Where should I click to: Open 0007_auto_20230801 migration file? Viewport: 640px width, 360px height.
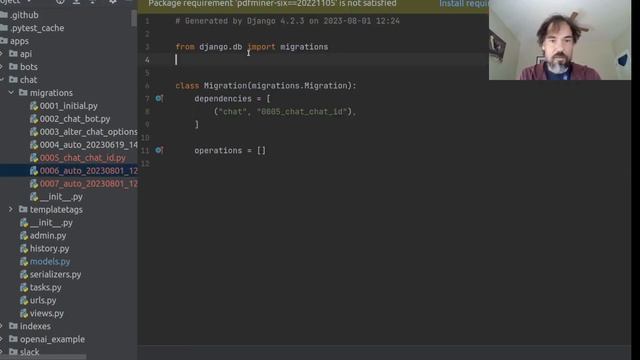[89, 184]
